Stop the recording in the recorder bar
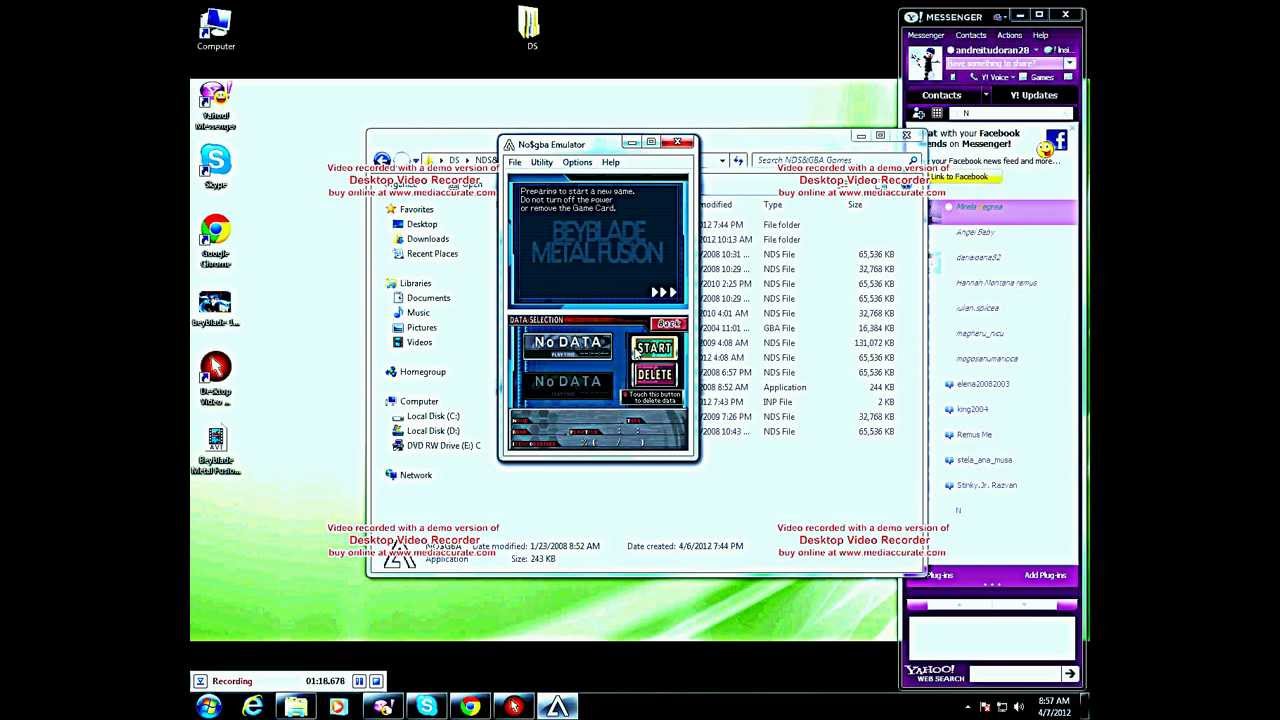 point(376,681)
